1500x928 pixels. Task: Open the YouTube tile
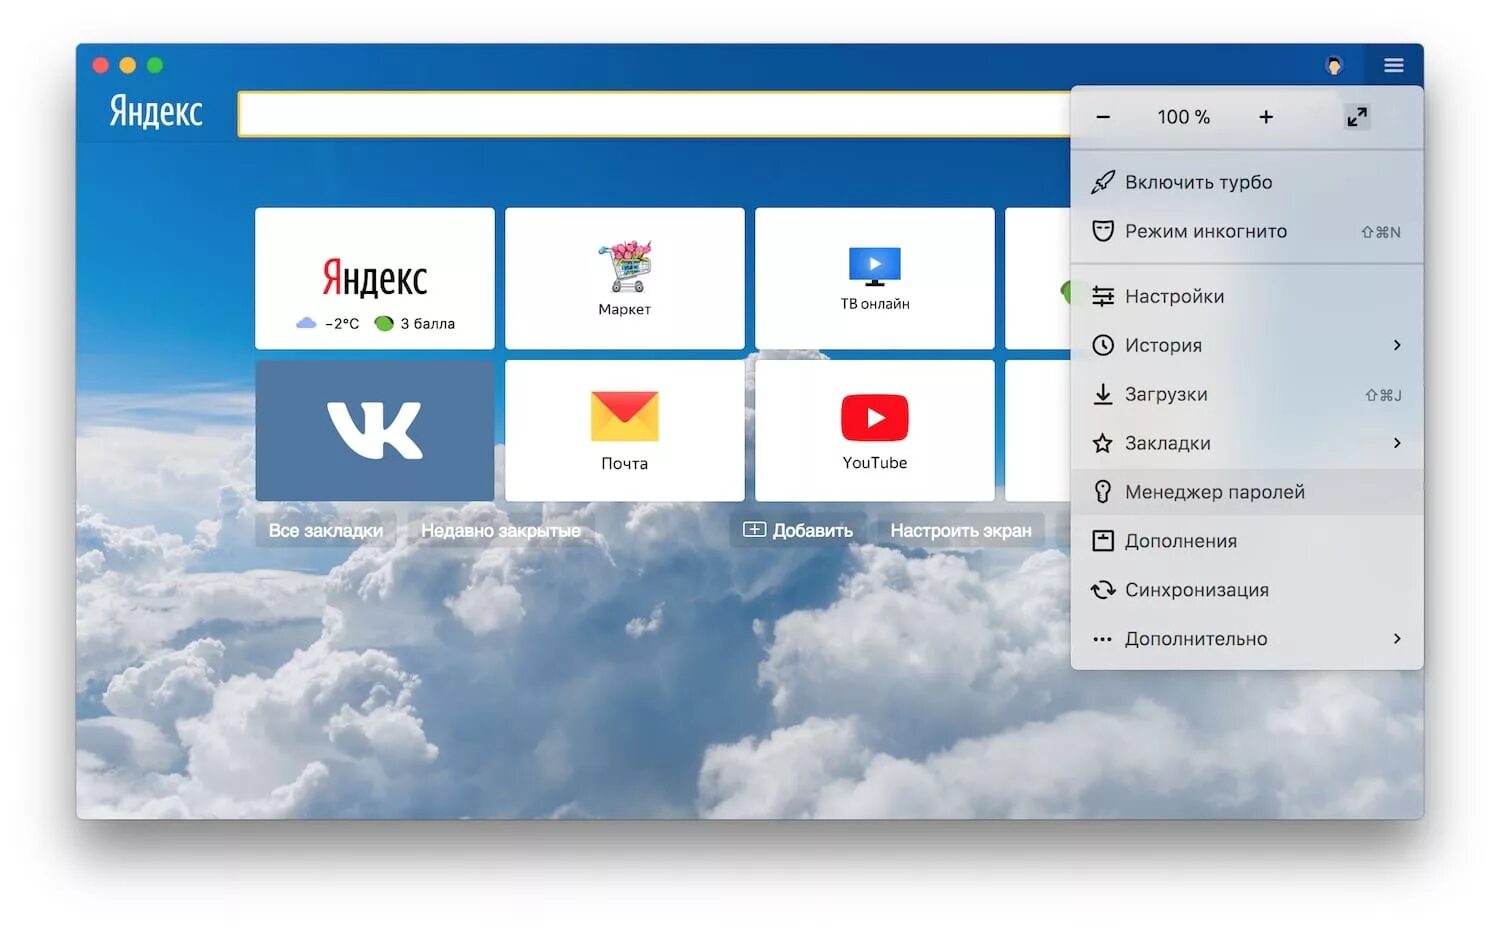[x=875, y=430]
